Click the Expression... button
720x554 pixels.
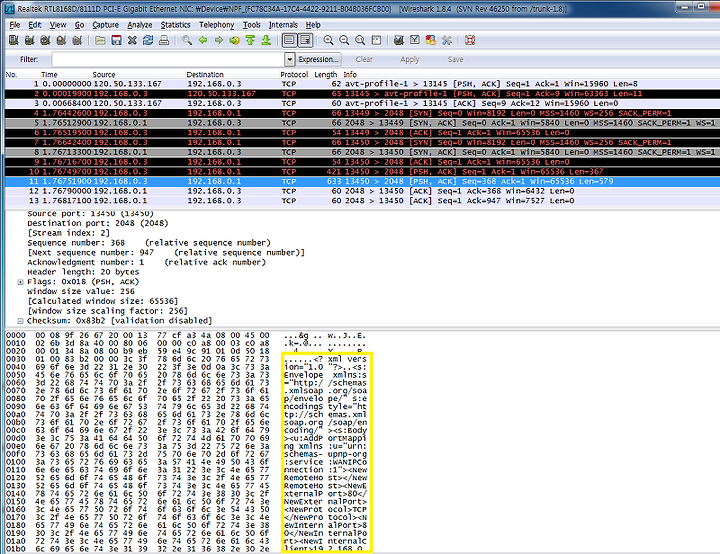(x=318, y=59)
